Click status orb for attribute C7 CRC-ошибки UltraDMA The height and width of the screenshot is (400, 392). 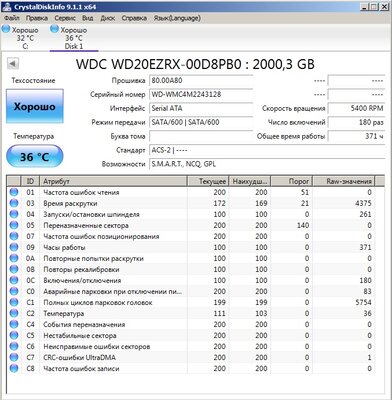(14, 357)
